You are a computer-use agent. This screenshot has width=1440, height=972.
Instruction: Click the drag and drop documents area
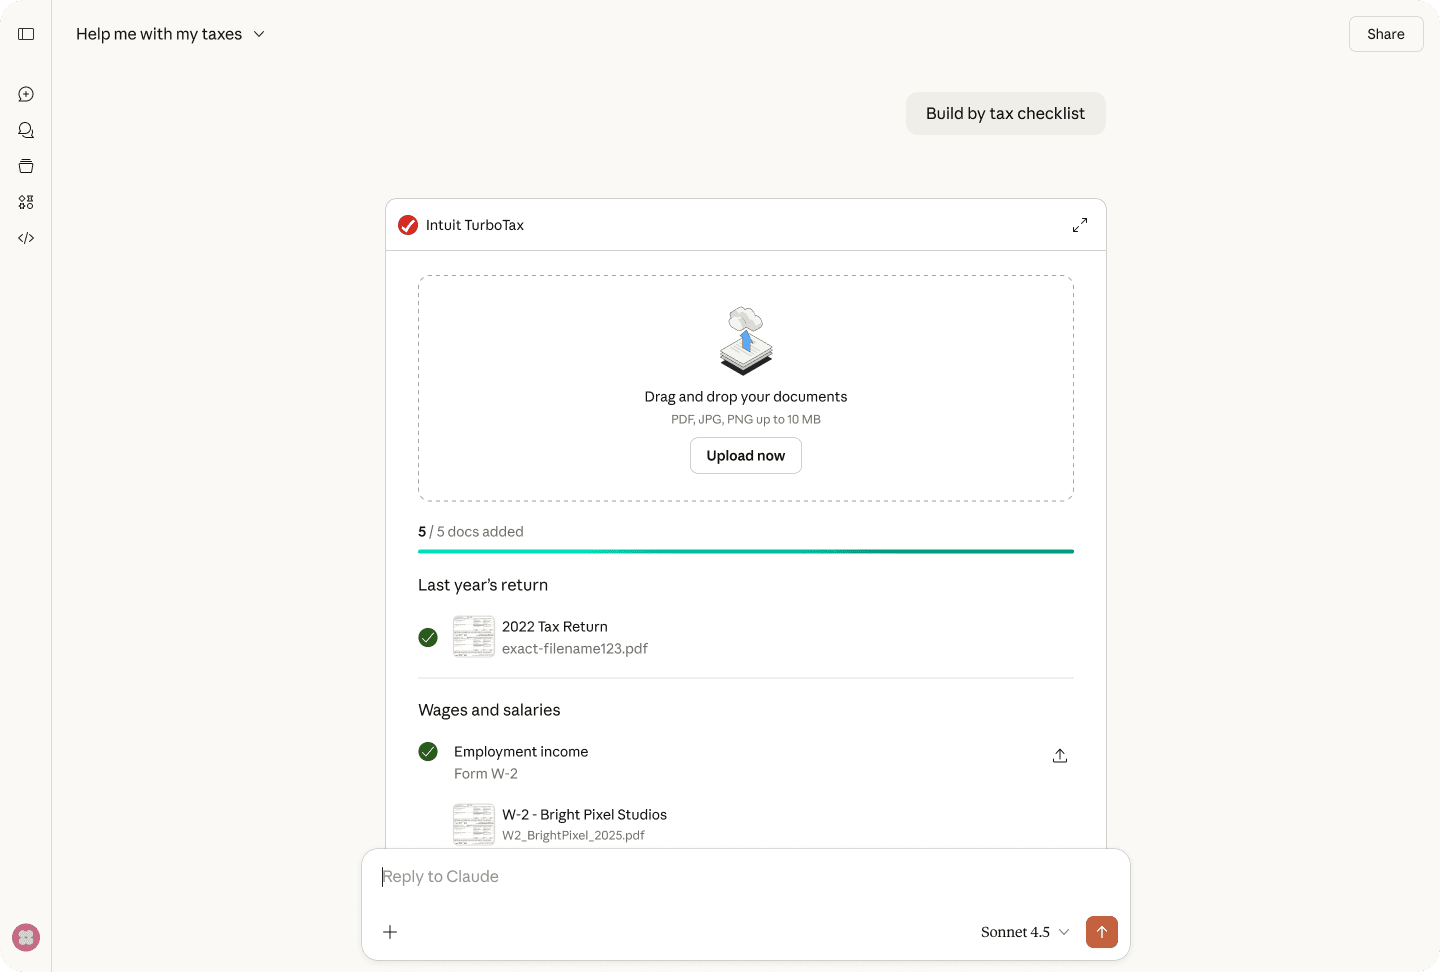(x=746, y=388)
